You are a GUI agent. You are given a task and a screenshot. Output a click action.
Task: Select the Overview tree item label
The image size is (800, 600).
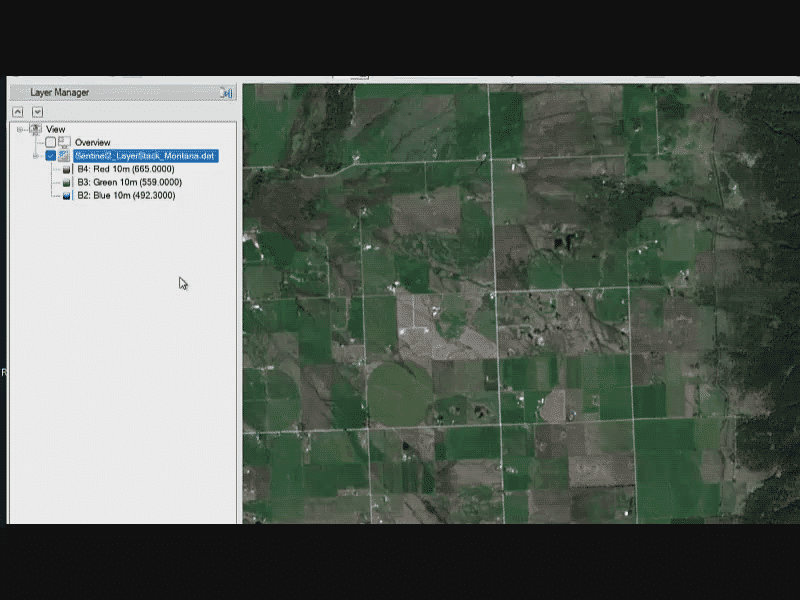tap(92, 142)
